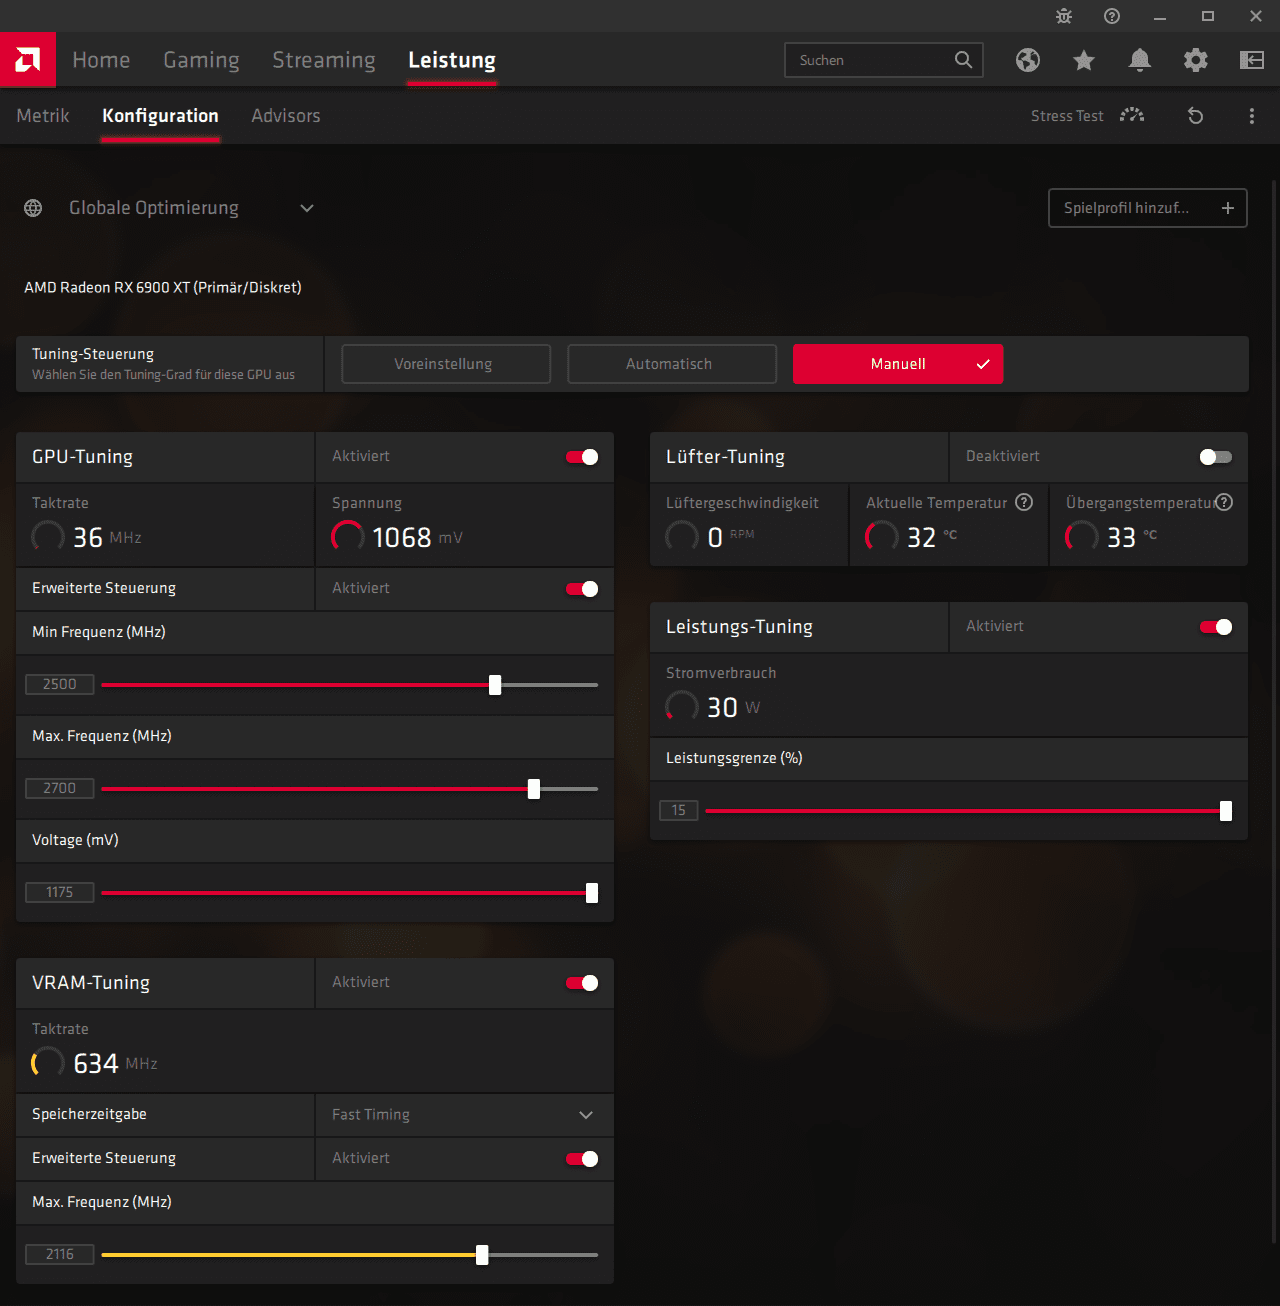Enable the Lüfter-Tuning switch
1280x1306 pixels.
pos(1216,457)
